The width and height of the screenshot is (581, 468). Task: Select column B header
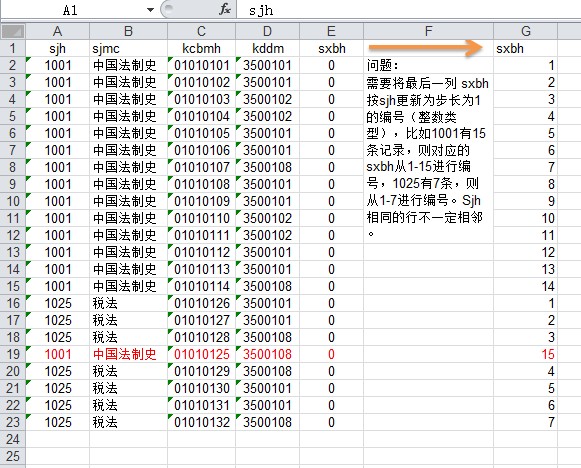[x=128, y=31]
